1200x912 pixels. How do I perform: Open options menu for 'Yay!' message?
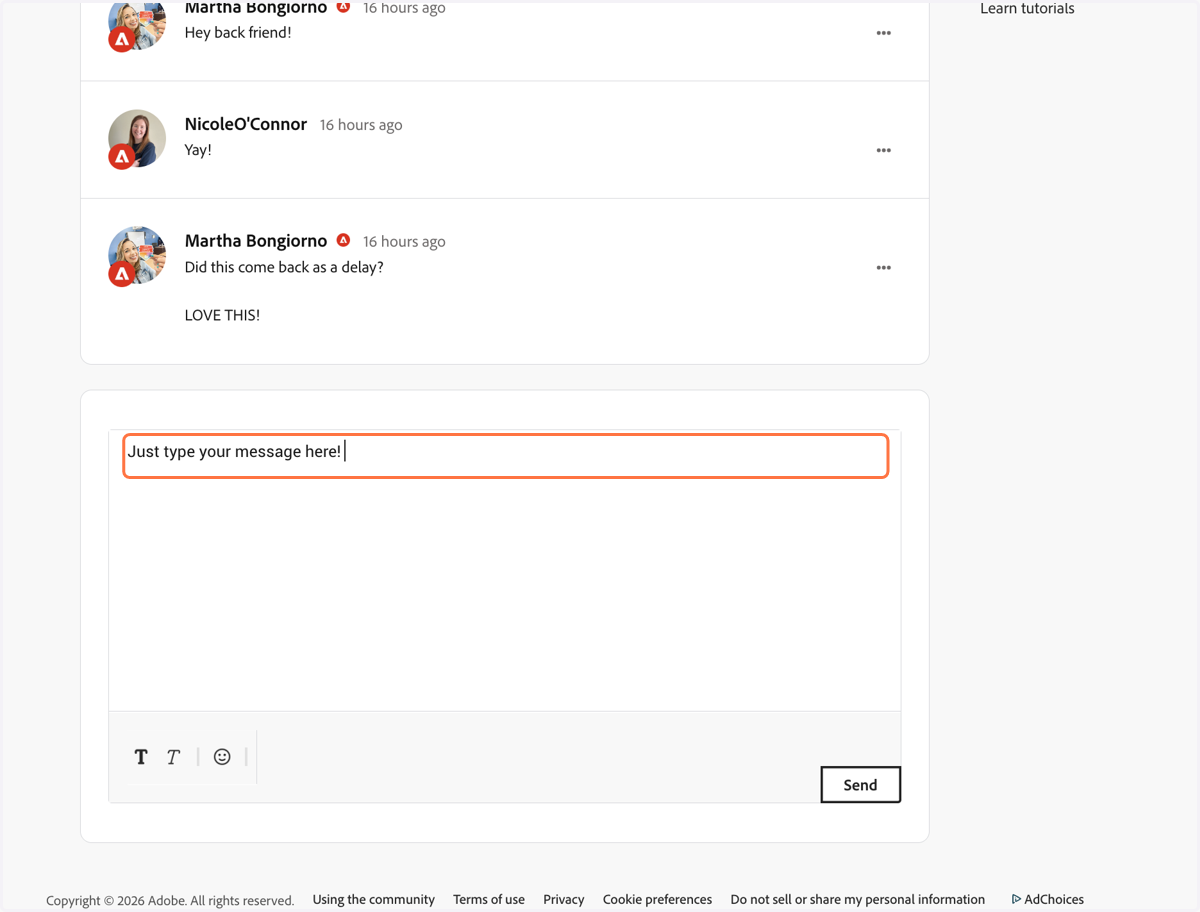884,151
